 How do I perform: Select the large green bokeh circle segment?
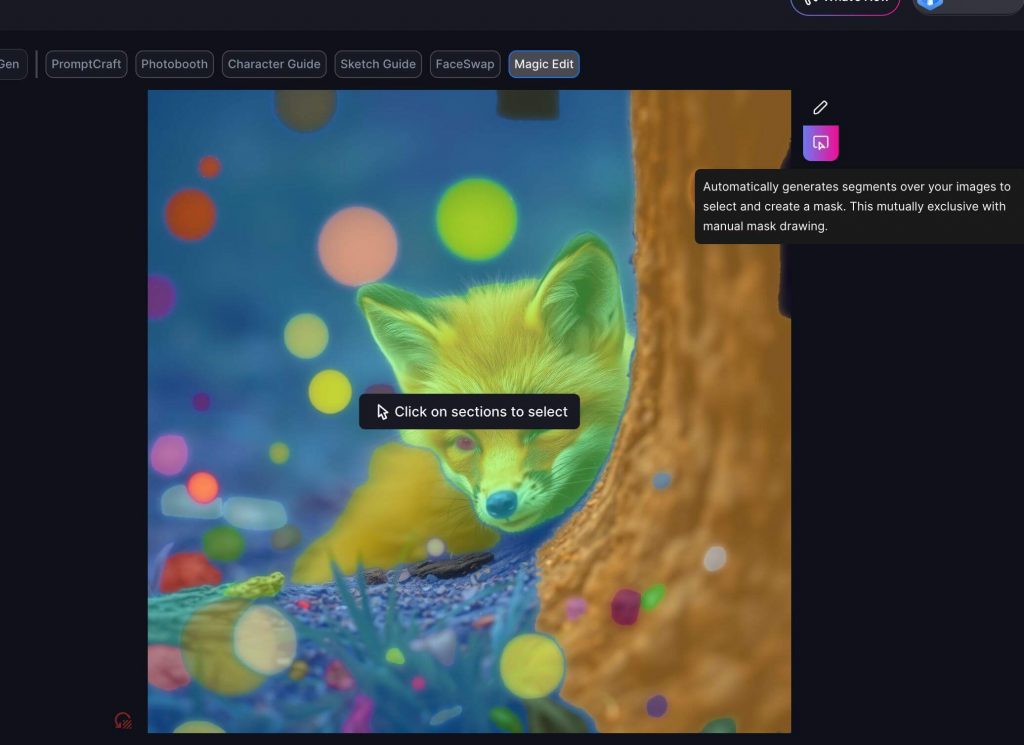[476, 218]
